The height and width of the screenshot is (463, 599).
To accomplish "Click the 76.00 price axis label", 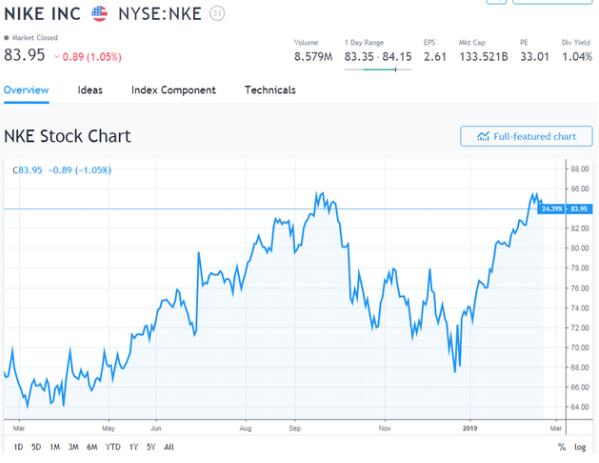I will point(580,288).
